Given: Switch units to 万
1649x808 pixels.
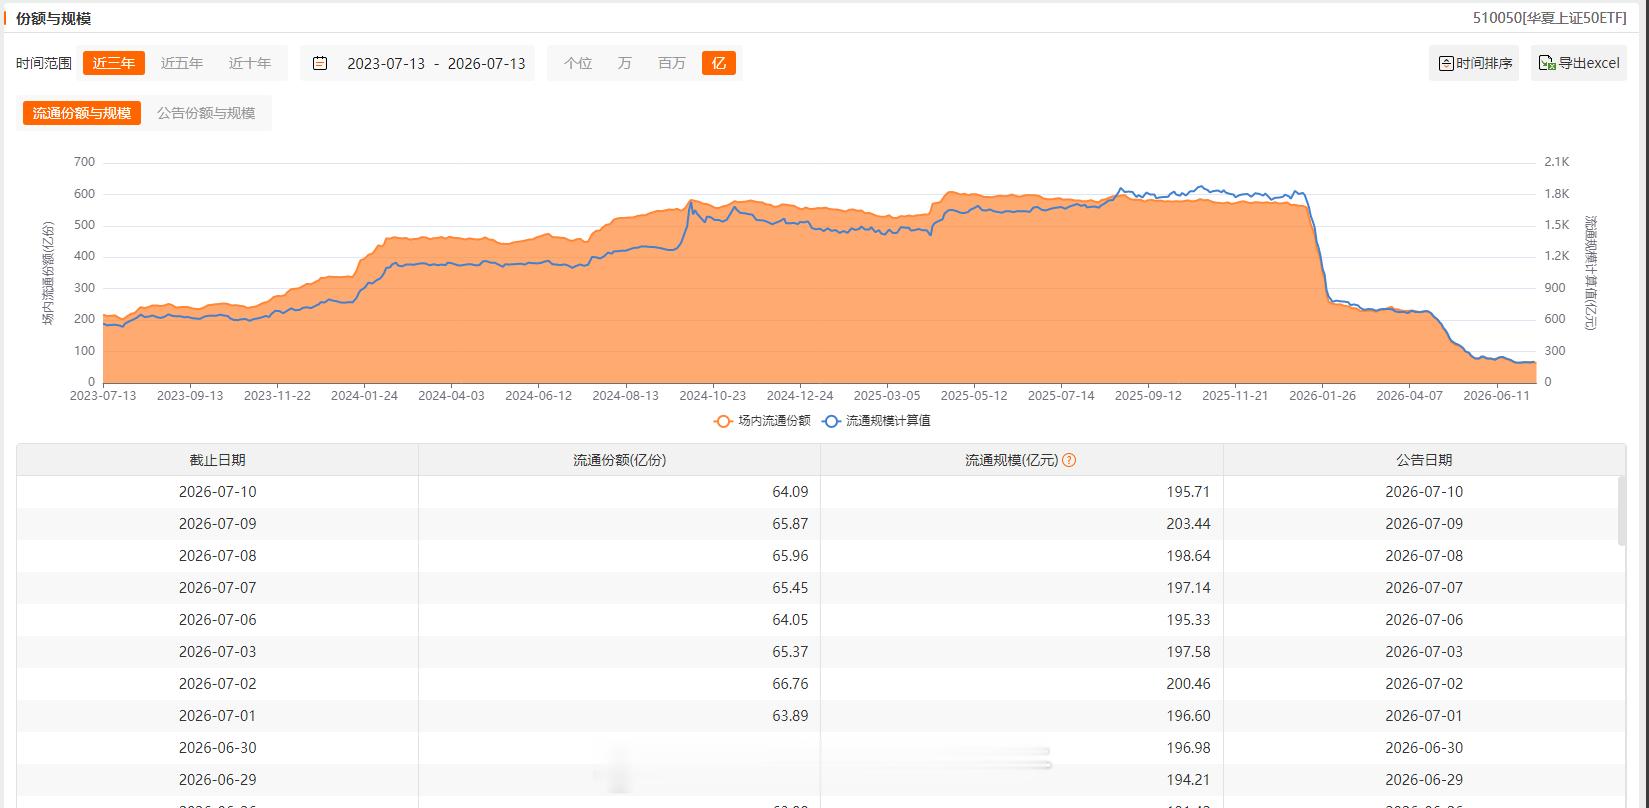Looking at the screenshot, I should click(625, 63).
